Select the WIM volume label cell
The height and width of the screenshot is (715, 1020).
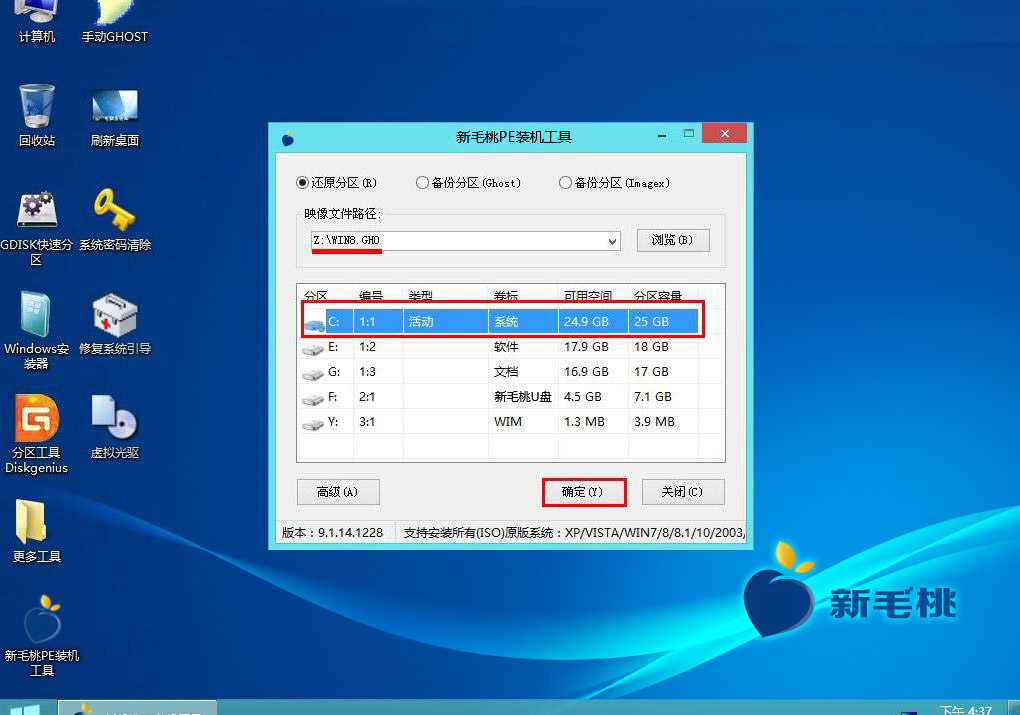pos(507,422)
